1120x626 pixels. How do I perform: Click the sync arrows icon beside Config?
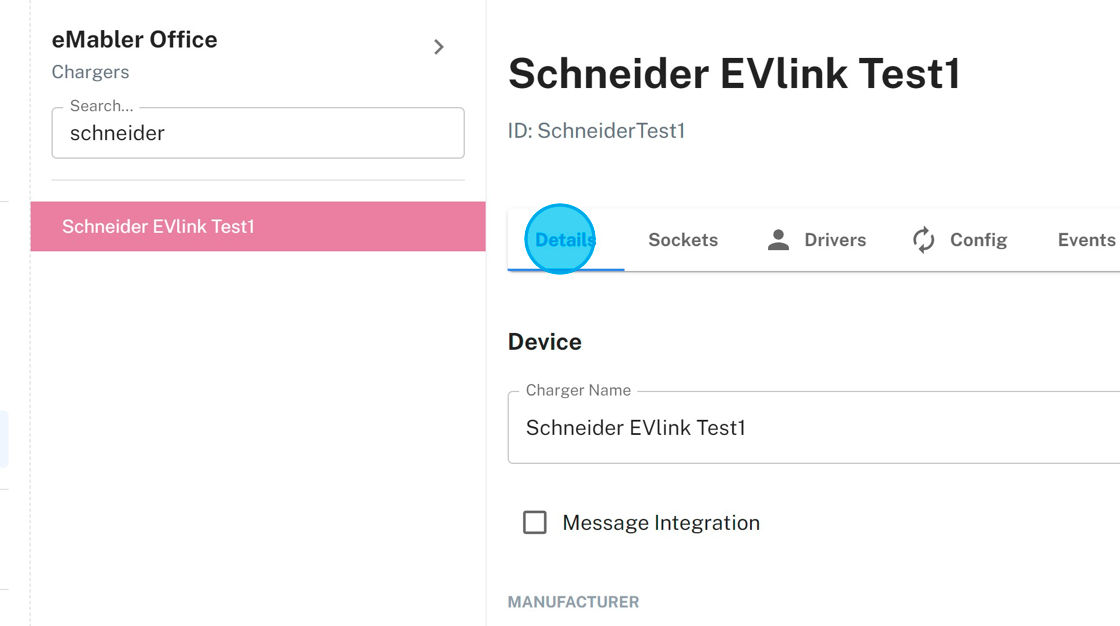pyautogui.click(x=924, y=240)
